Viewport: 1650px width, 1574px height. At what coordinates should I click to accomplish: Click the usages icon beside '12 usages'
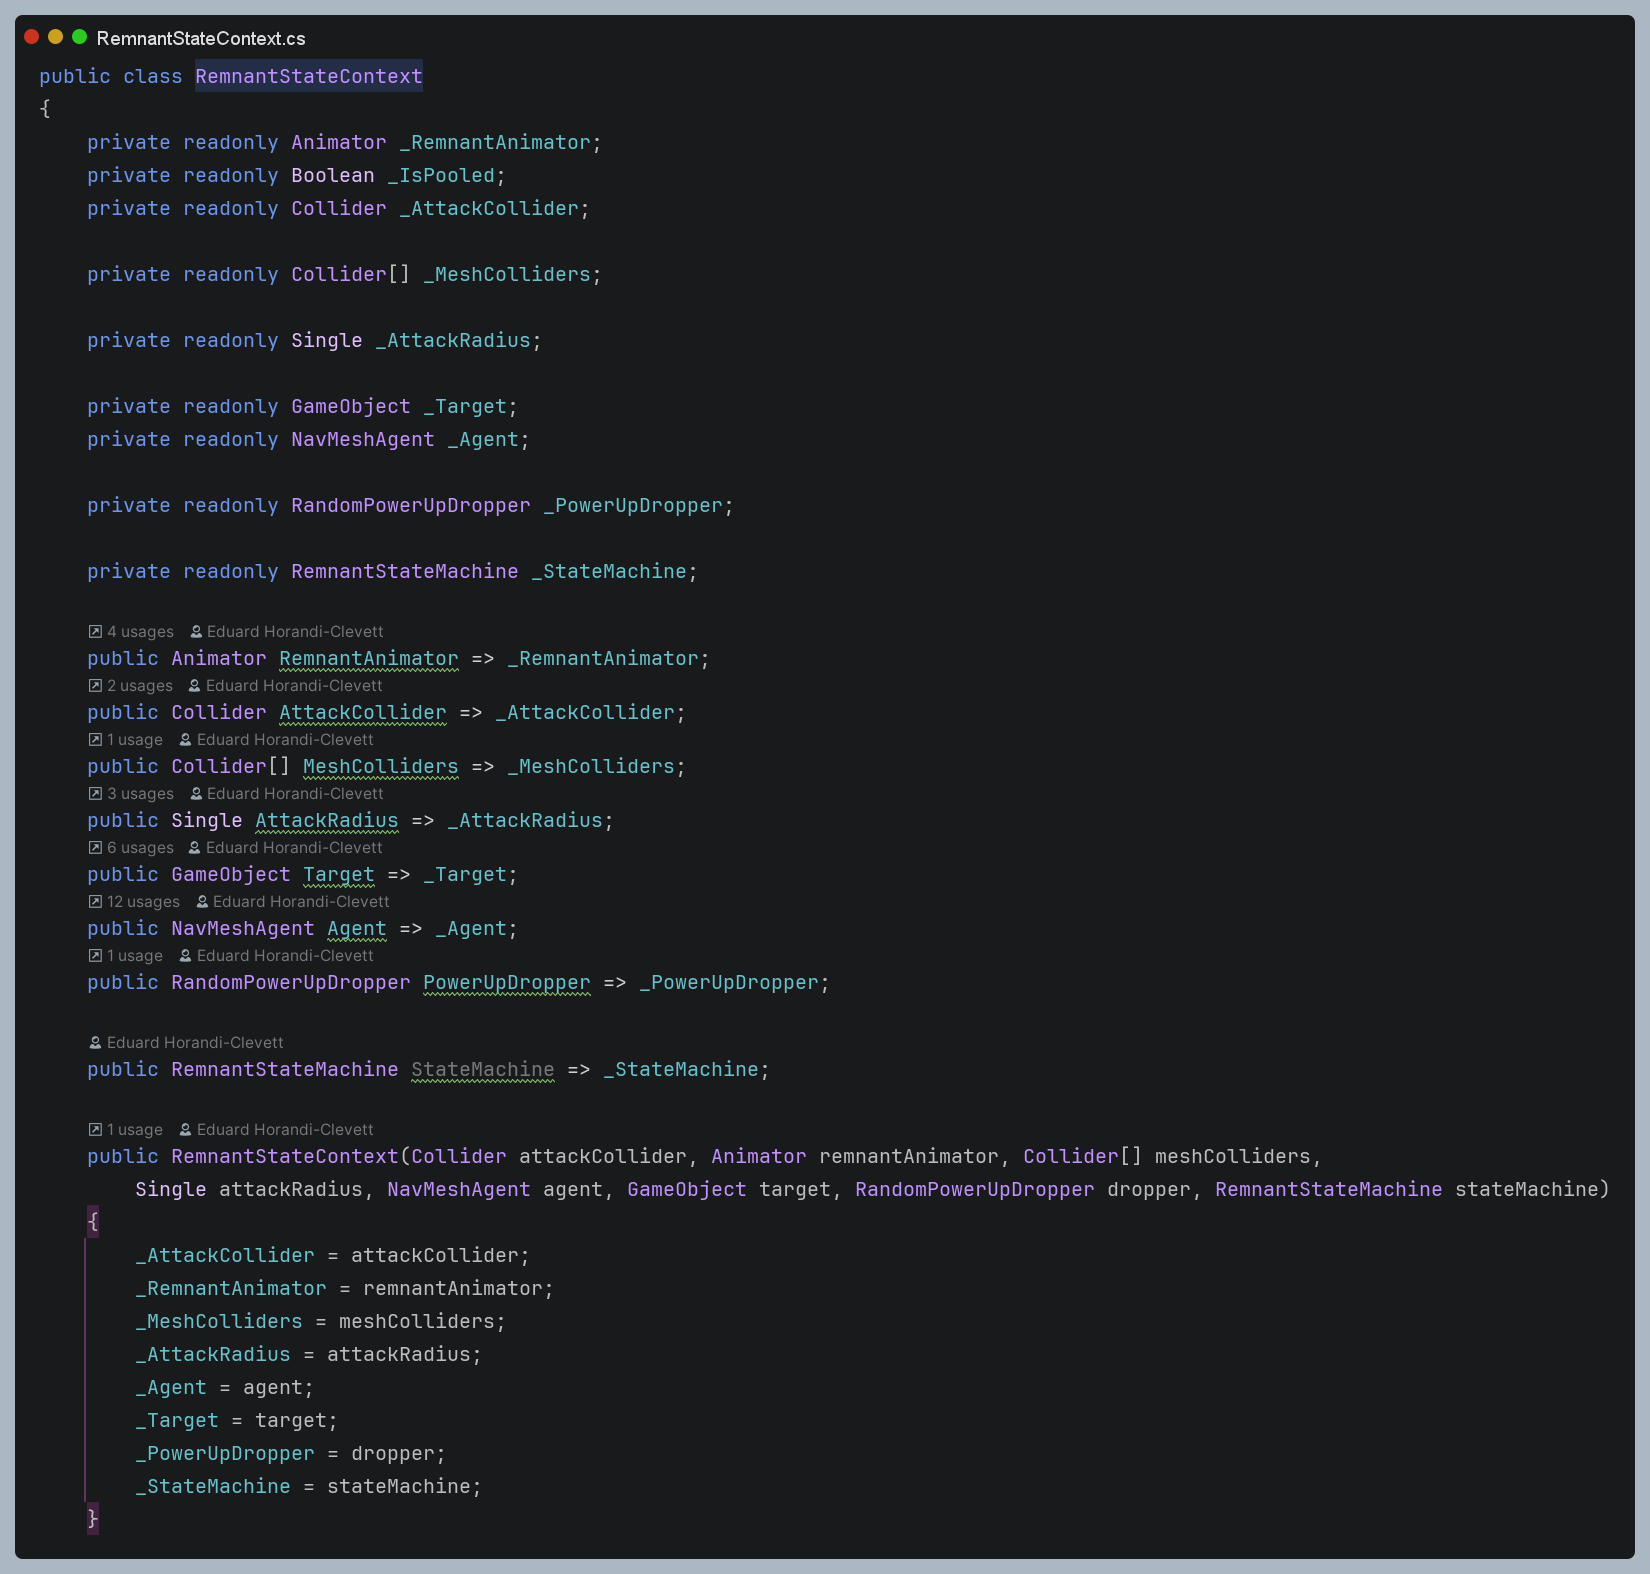[x=95, y=902]
